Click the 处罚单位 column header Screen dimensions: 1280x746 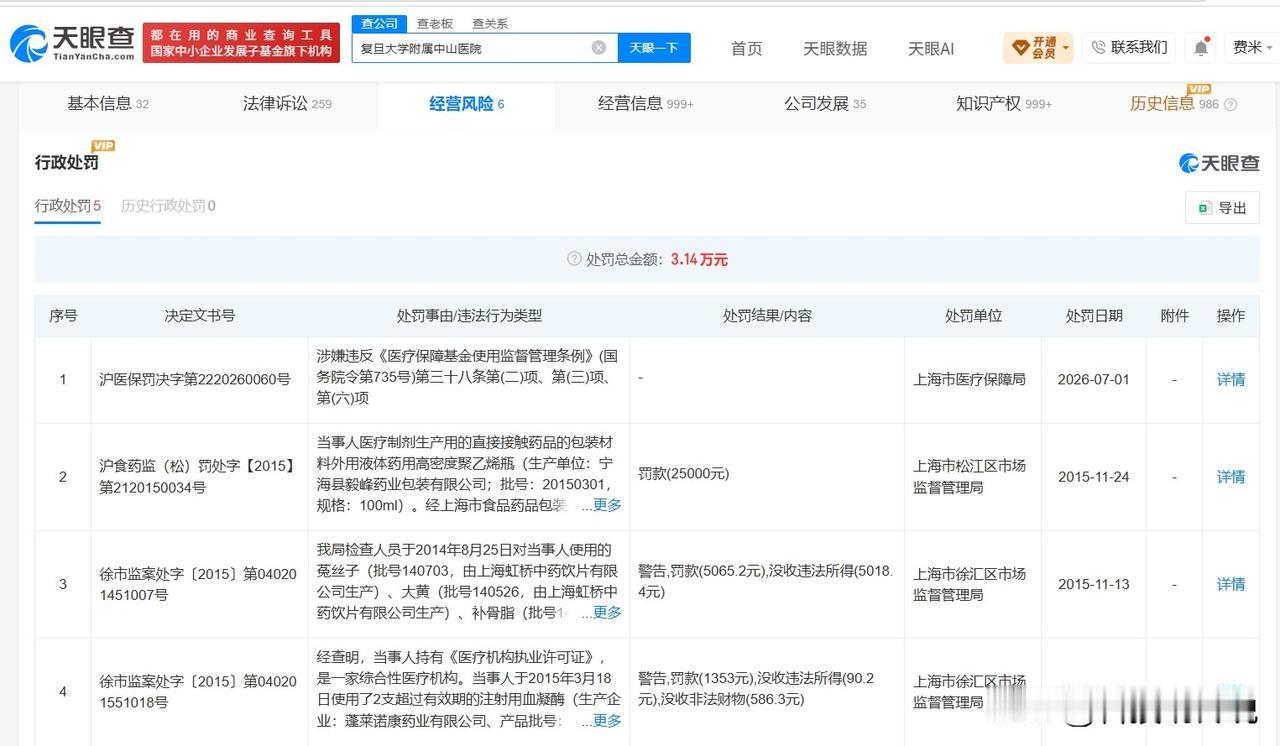coord(973,316)
